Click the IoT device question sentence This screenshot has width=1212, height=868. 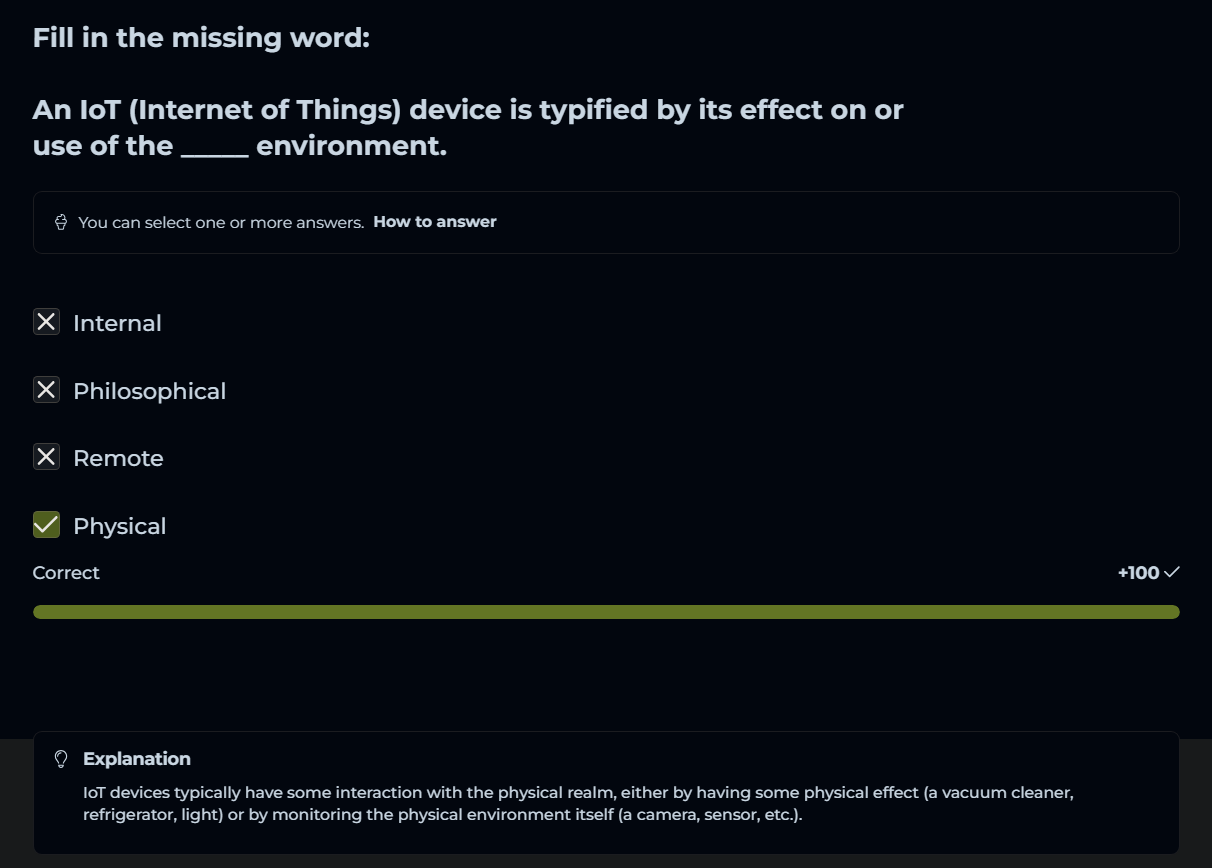coord(467,128)
